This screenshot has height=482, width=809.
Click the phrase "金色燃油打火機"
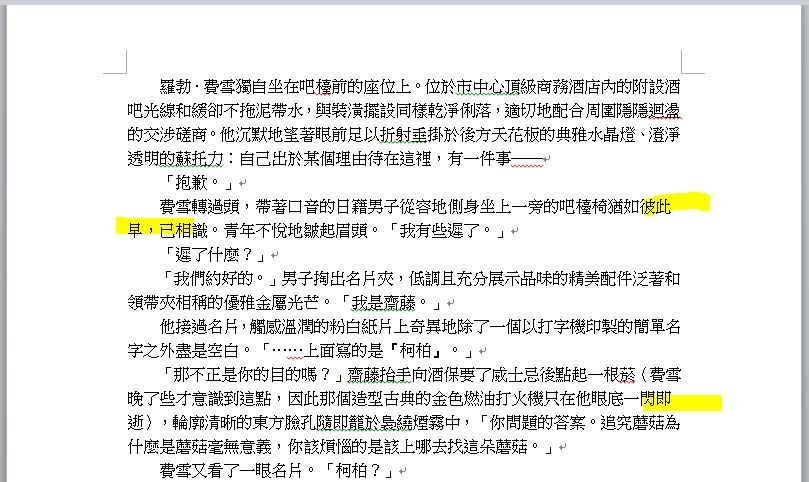click(x=487, y=398)
